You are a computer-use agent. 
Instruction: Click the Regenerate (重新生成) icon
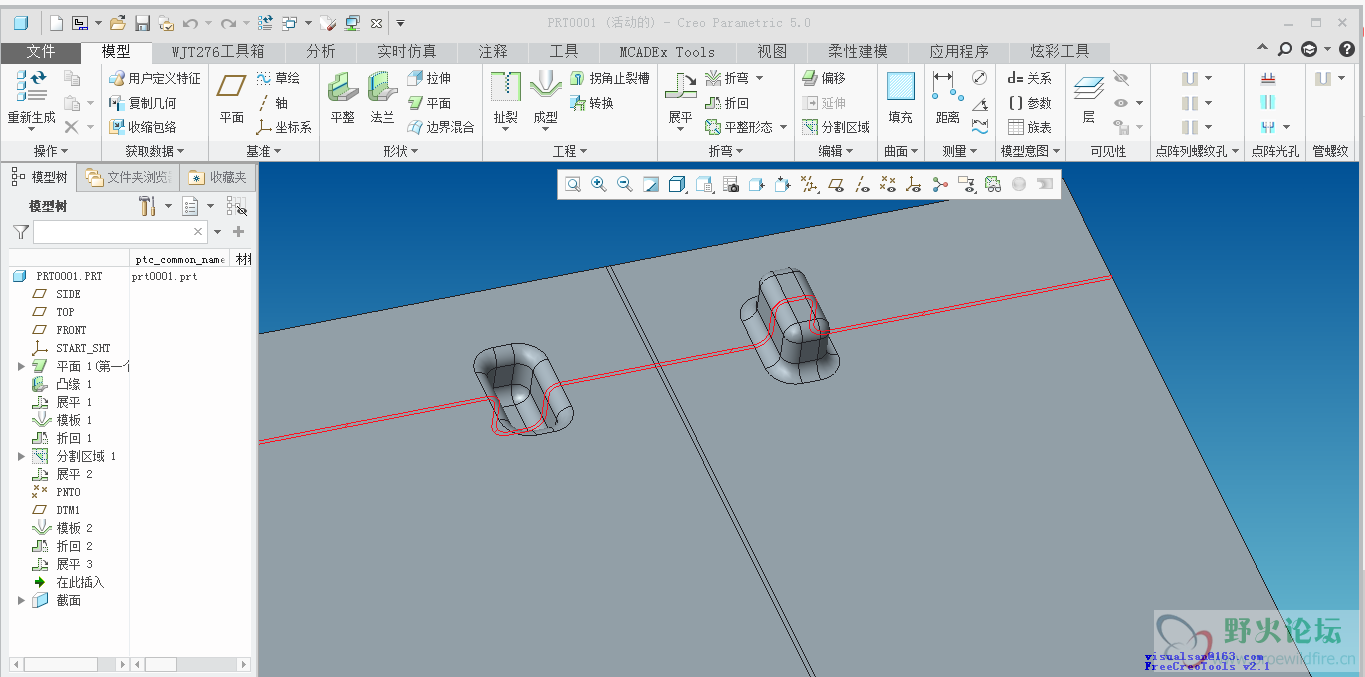(x=31, y=98)
